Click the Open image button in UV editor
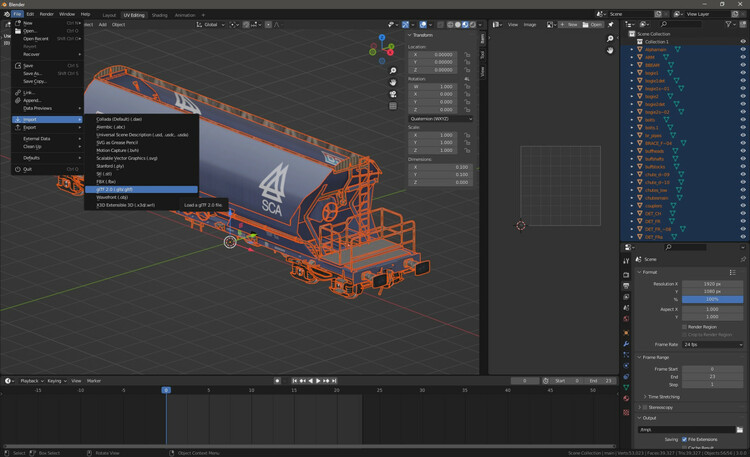 point(592,24)
